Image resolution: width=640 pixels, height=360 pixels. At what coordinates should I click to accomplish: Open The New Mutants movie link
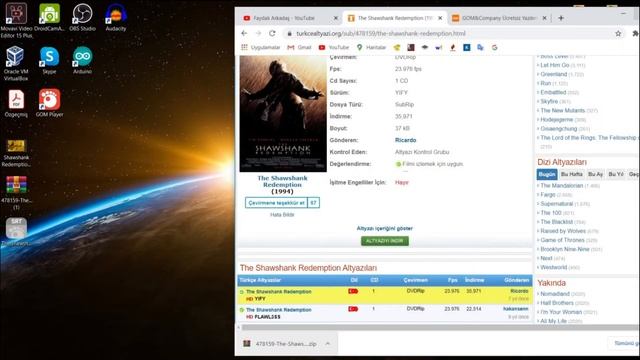click(562, 111)
